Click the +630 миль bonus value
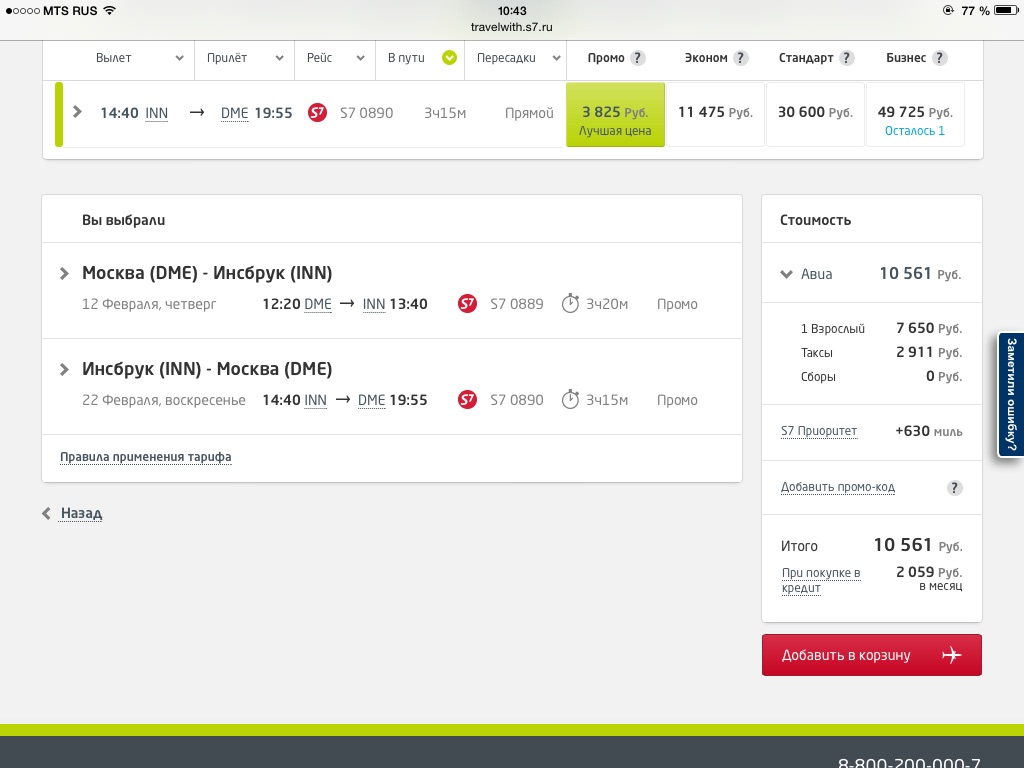Image resolution: width=1024 pixels, height=768 pixels. coord(929,431)
